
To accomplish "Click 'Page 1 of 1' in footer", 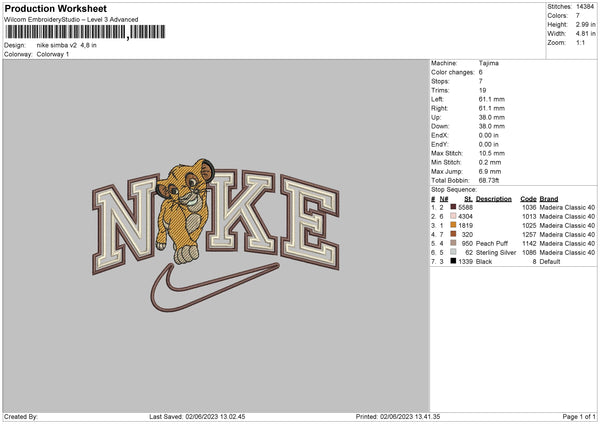I will [x=579, y=416].
